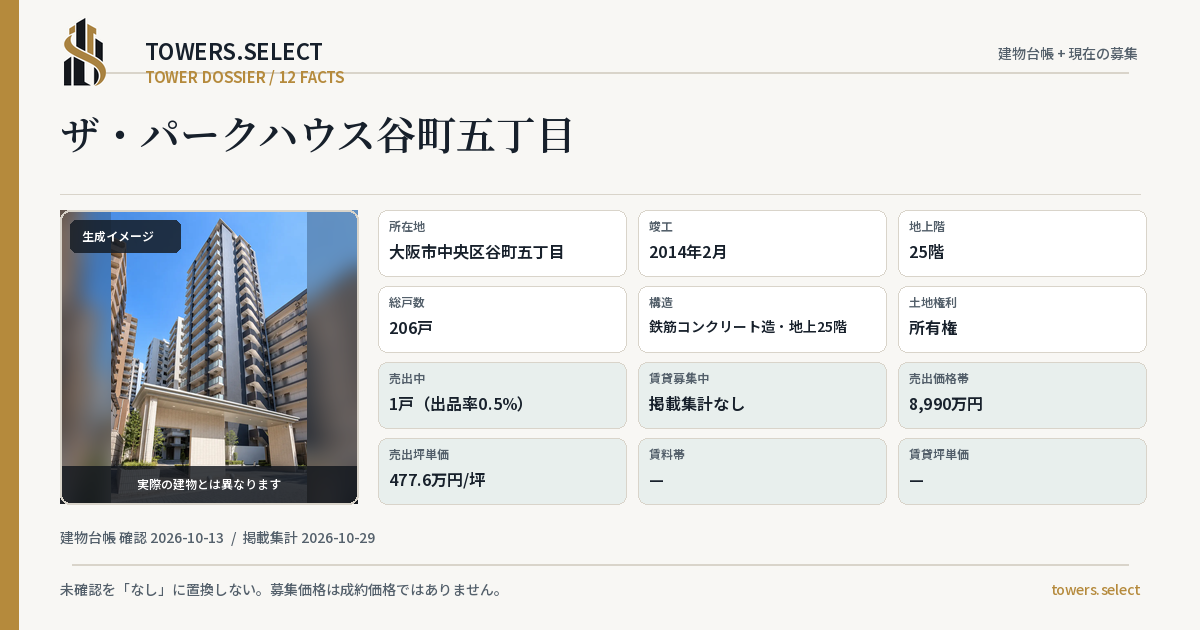This screenshot has width=1200, height=630.
Task: Click the 構造 label
Action: pyautogui.click(x=661, y=303)
